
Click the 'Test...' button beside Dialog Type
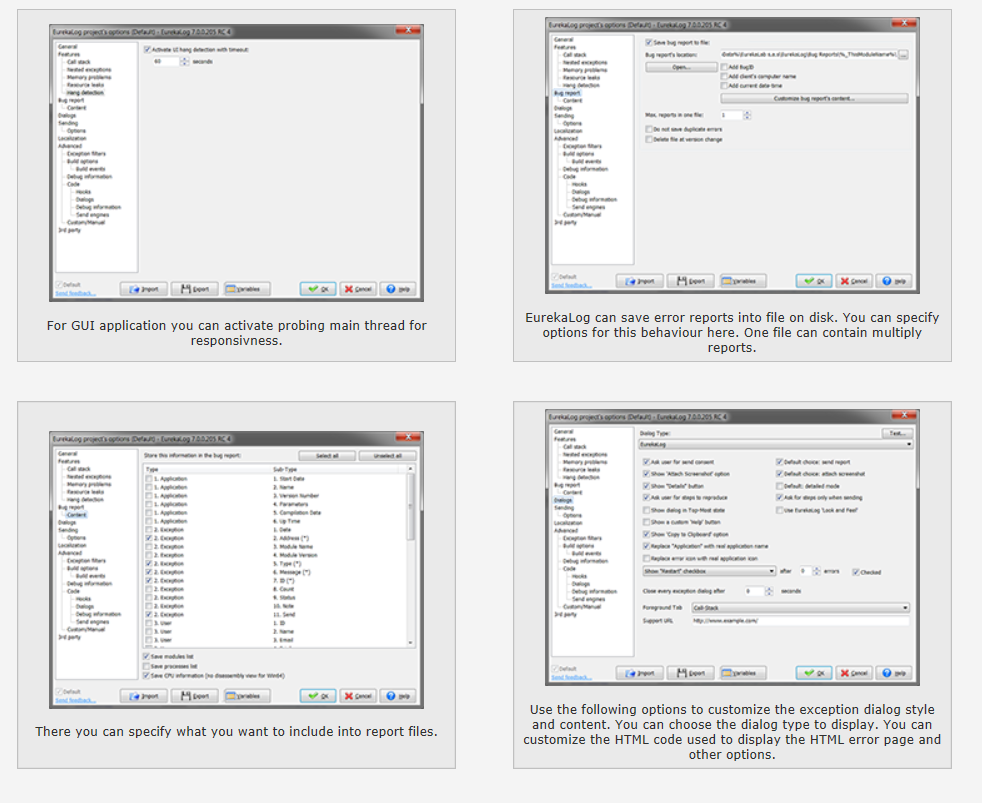pos(897,433)
